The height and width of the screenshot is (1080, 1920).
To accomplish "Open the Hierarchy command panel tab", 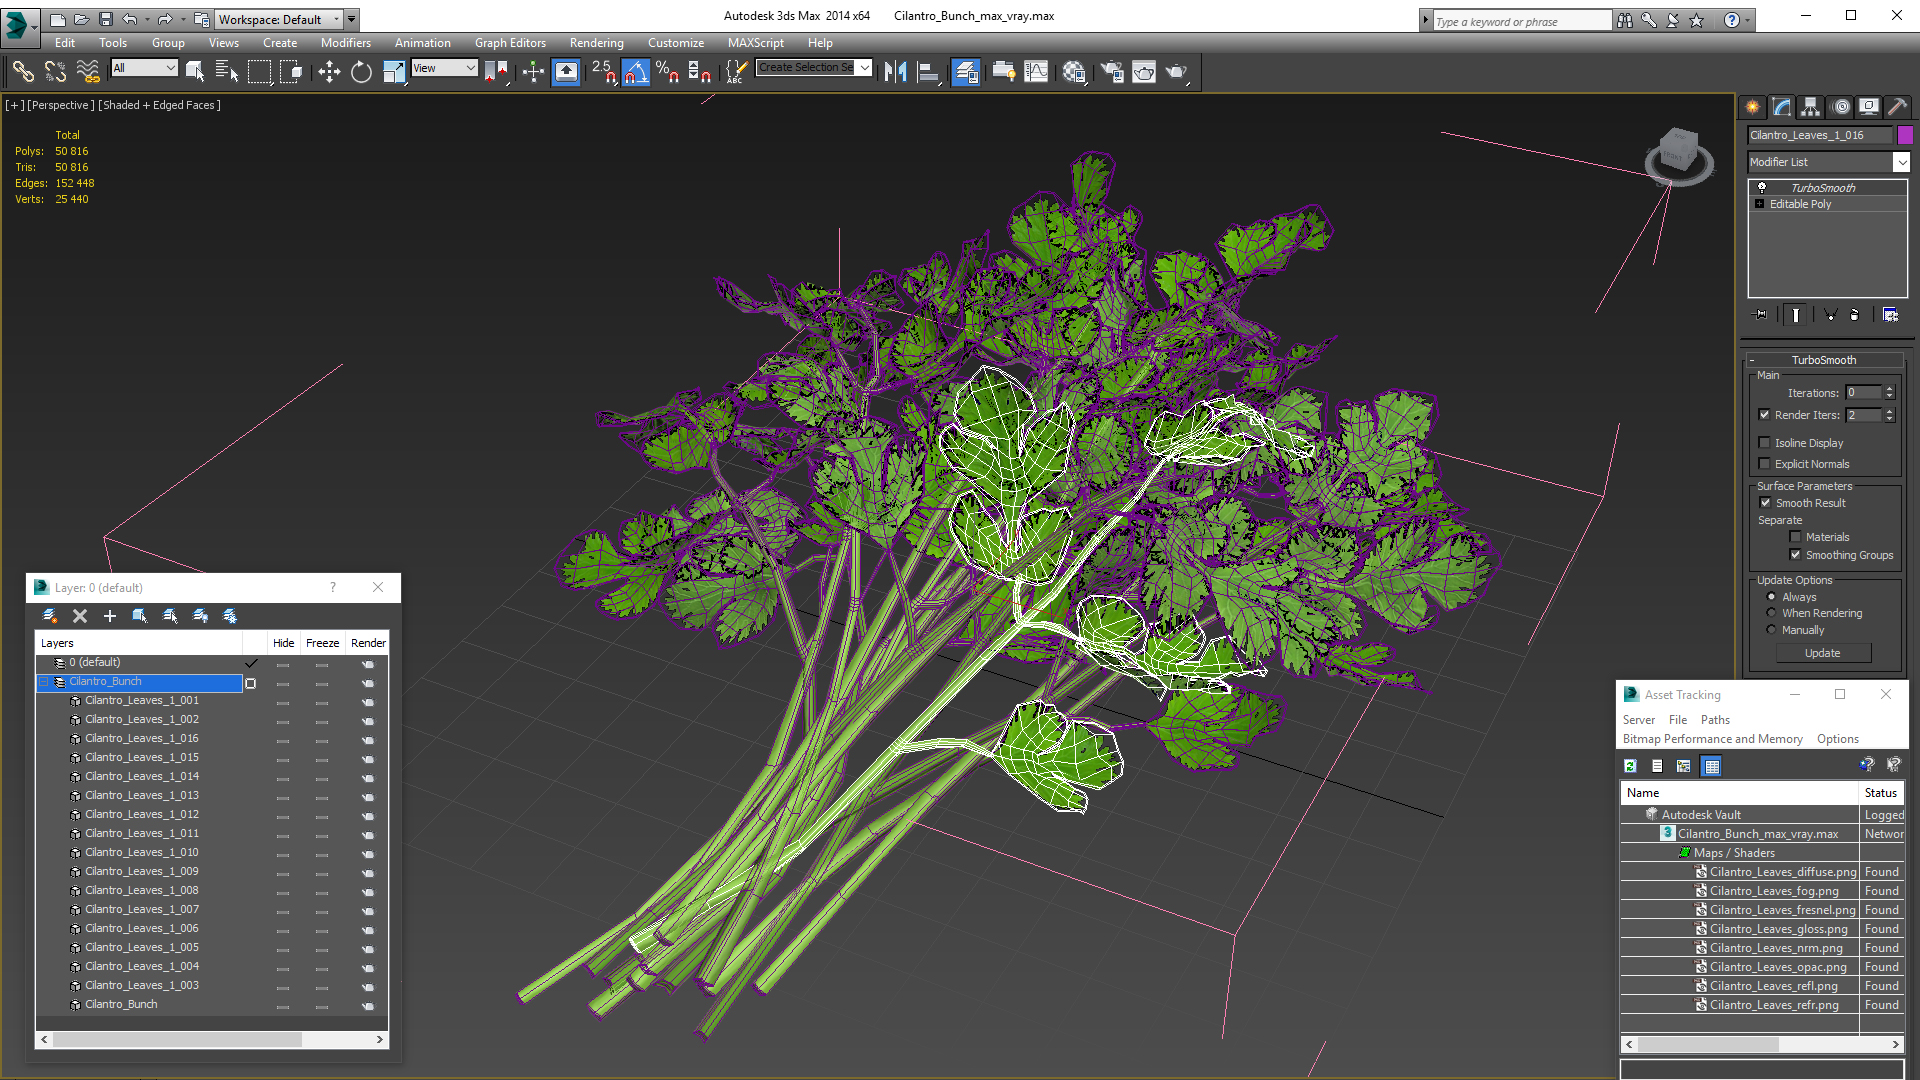I will point(1810,107).
